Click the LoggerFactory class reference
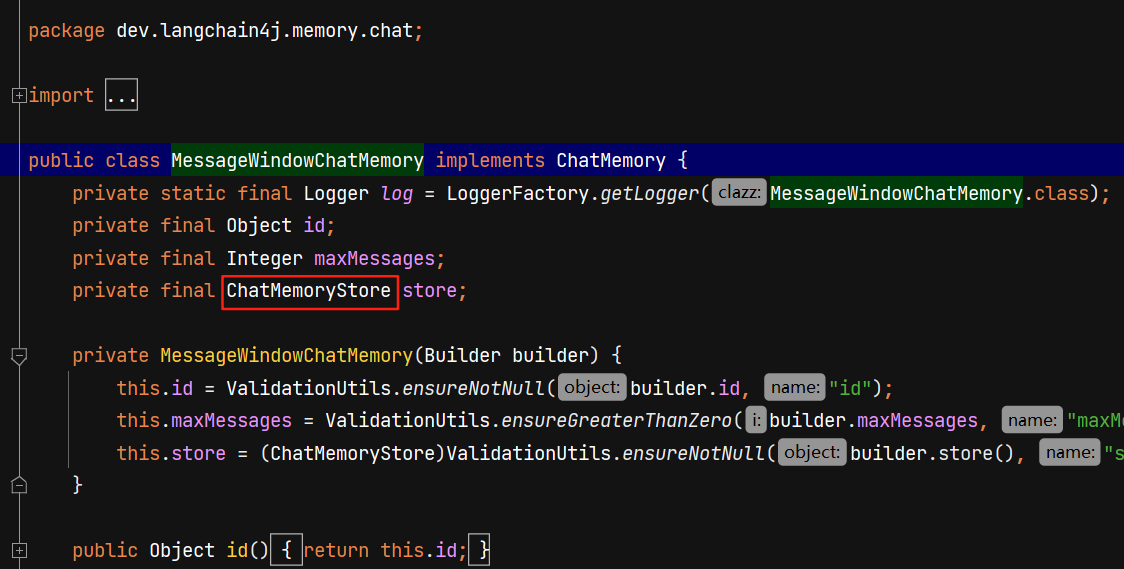1124x569 pixels. [518, 193]
